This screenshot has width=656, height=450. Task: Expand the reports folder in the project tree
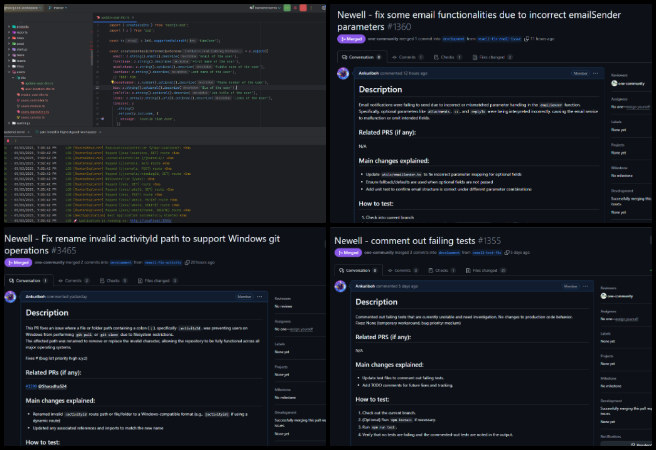click(9, 32)
